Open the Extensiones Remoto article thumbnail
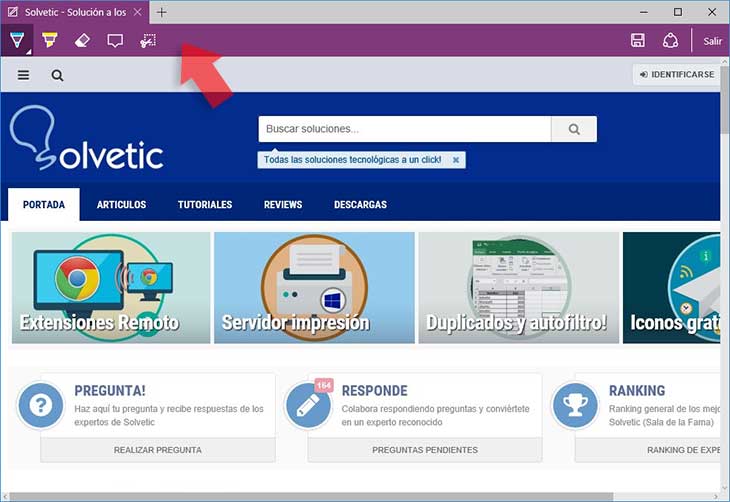This screenshot has width=730, height=502. (111, 288)
